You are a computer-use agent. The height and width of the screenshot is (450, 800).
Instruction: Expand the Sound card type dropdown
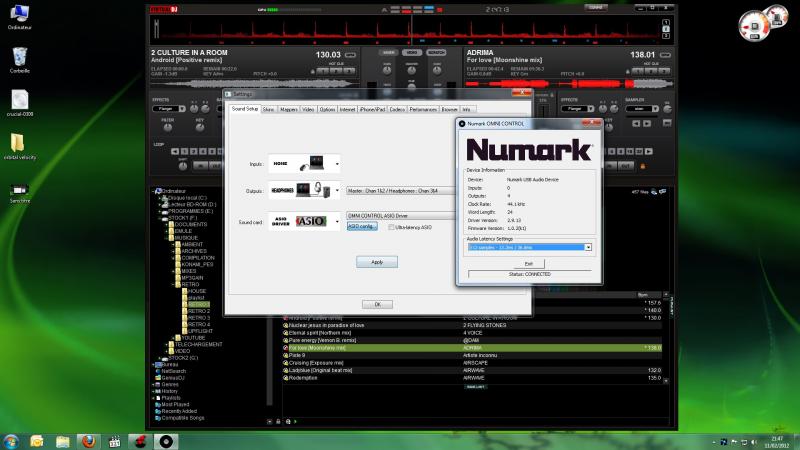click(337, 221)
